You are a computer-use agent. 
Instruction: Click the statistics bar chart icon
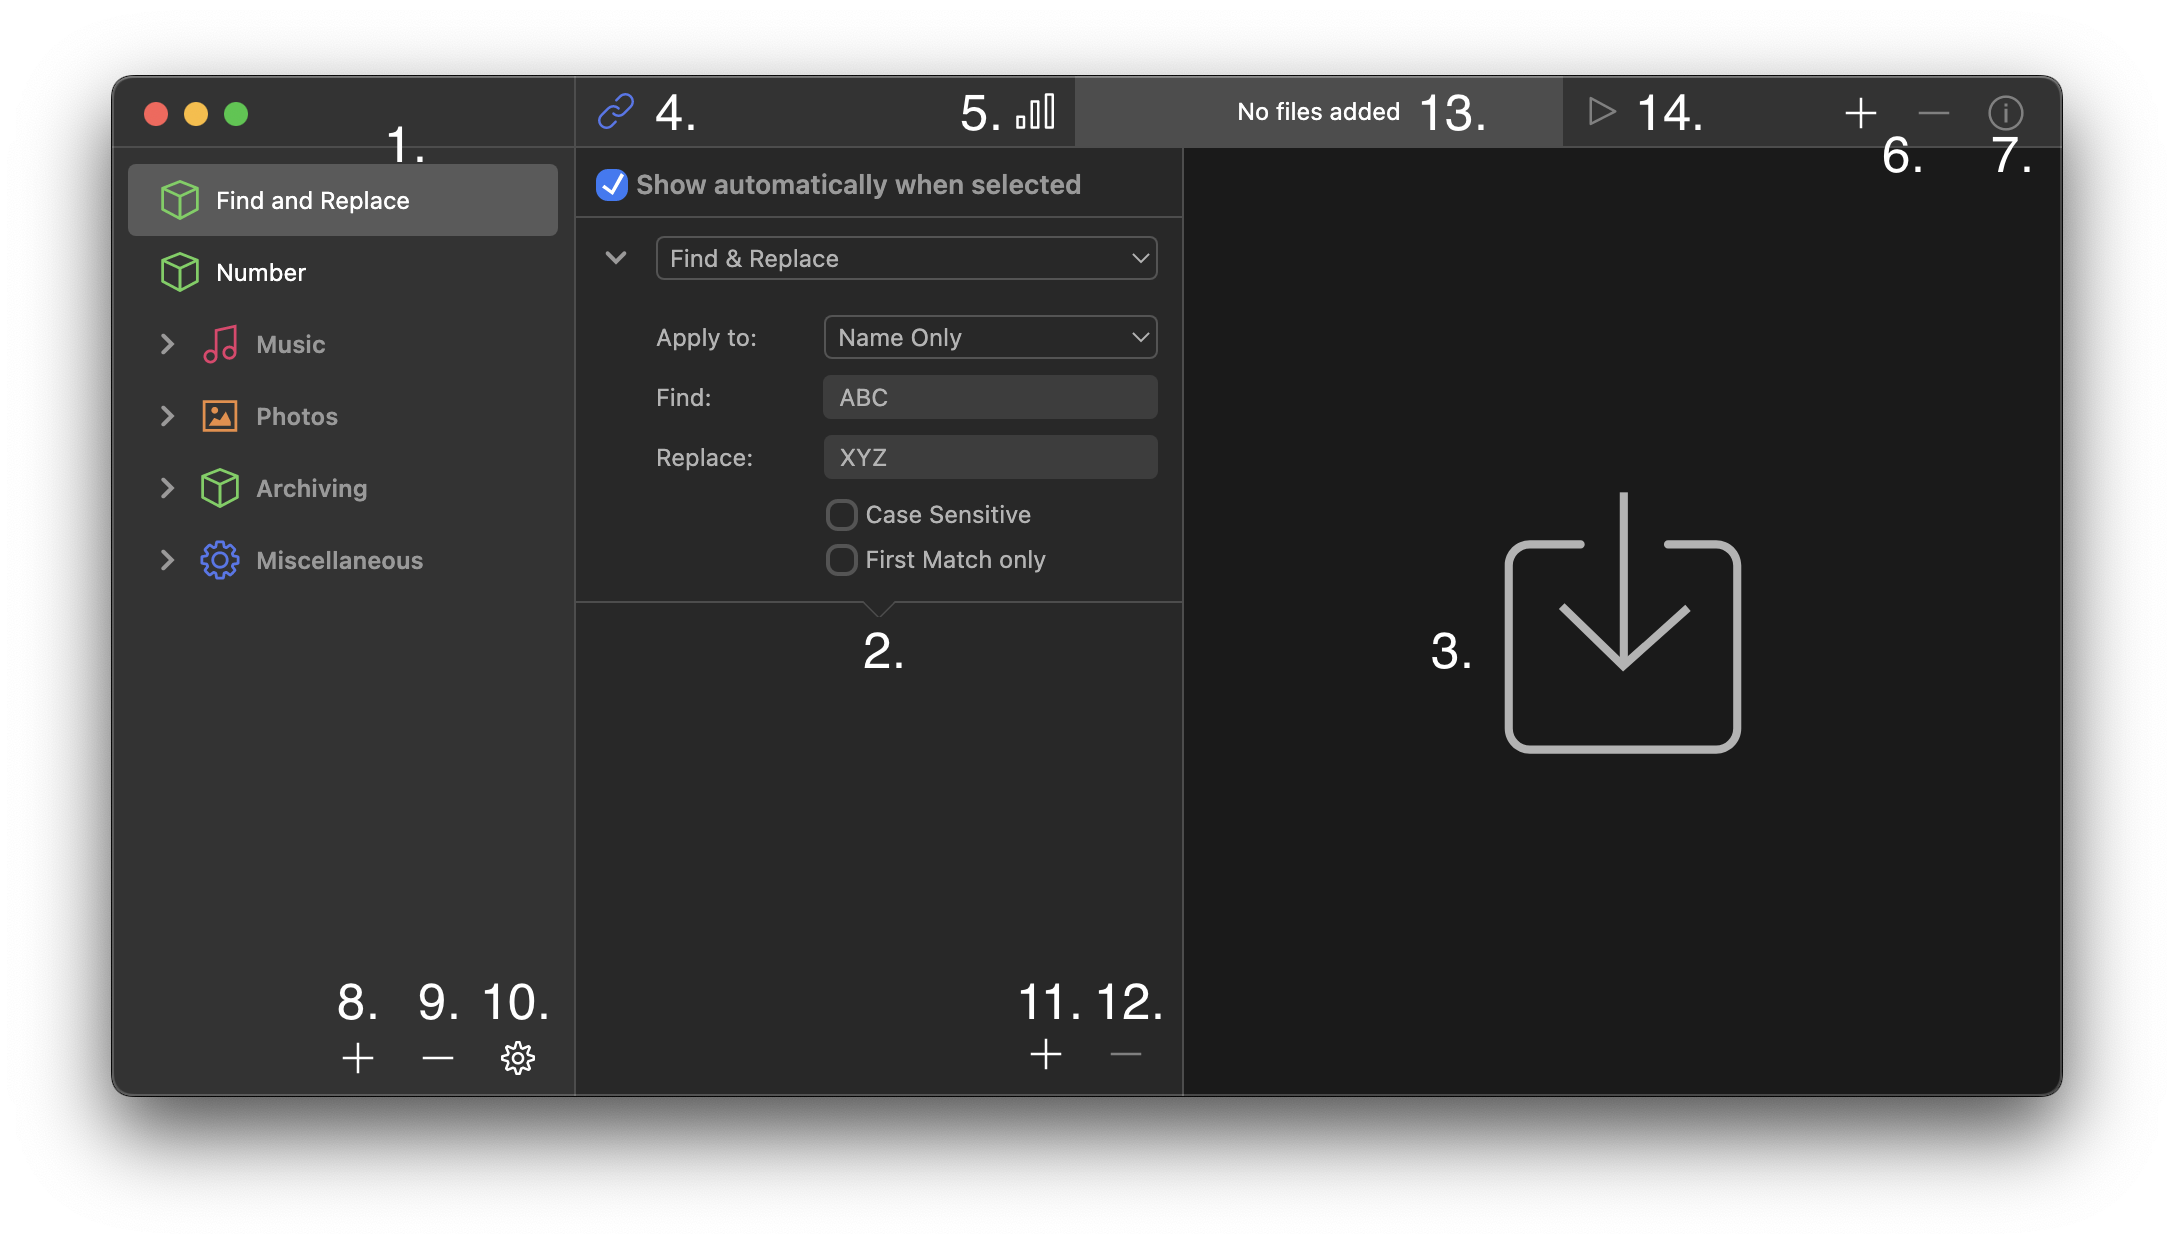[1041, 112]
